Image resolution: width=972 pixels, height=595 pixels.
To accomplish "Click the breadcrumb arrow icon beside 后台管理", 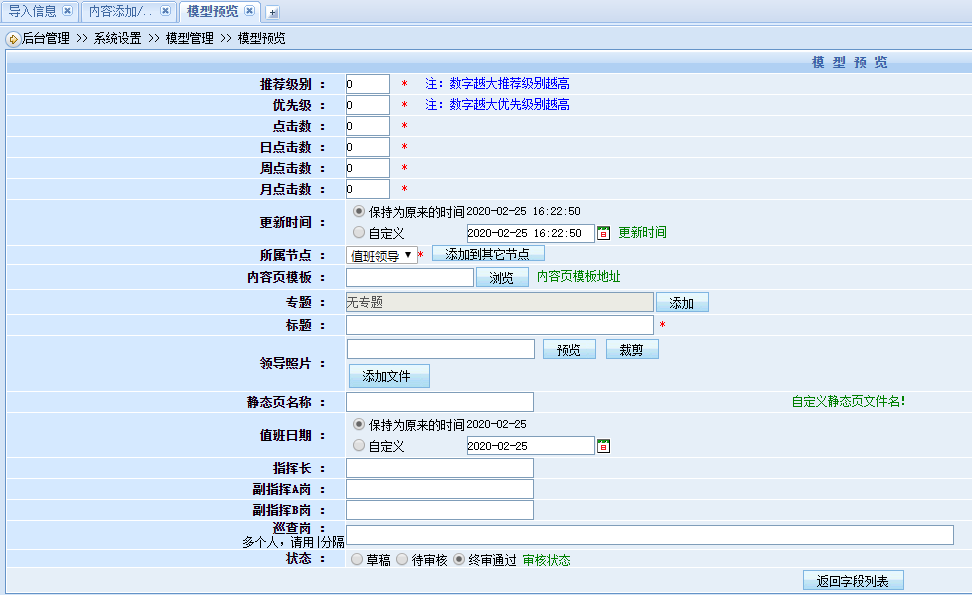I will [x=13, y=39].
